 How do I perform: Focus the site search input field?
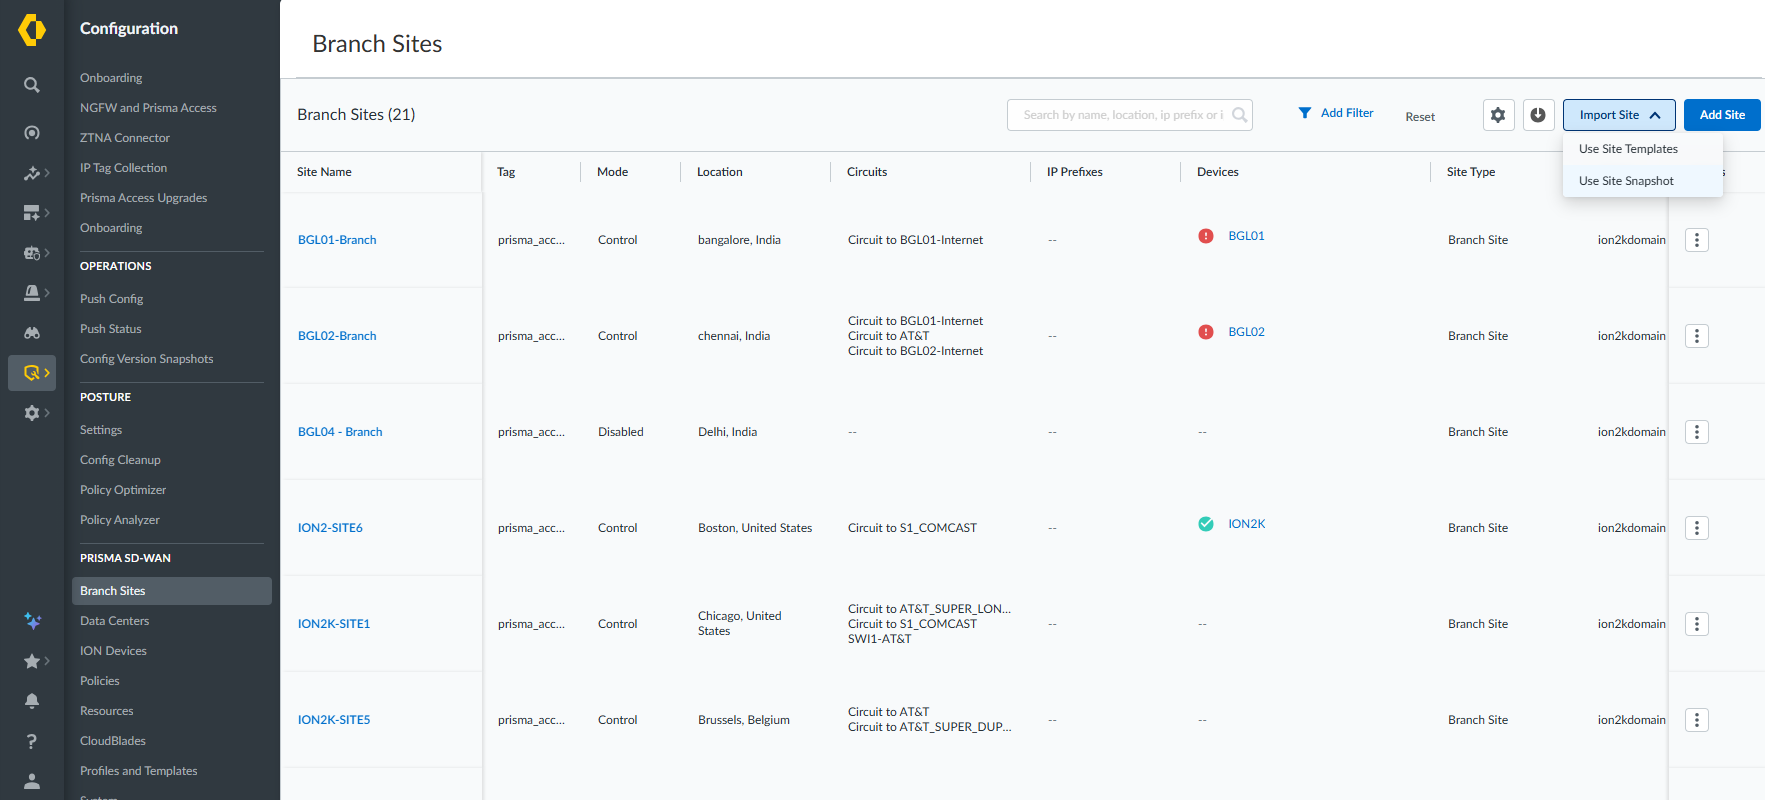[x=1122, y=115]
